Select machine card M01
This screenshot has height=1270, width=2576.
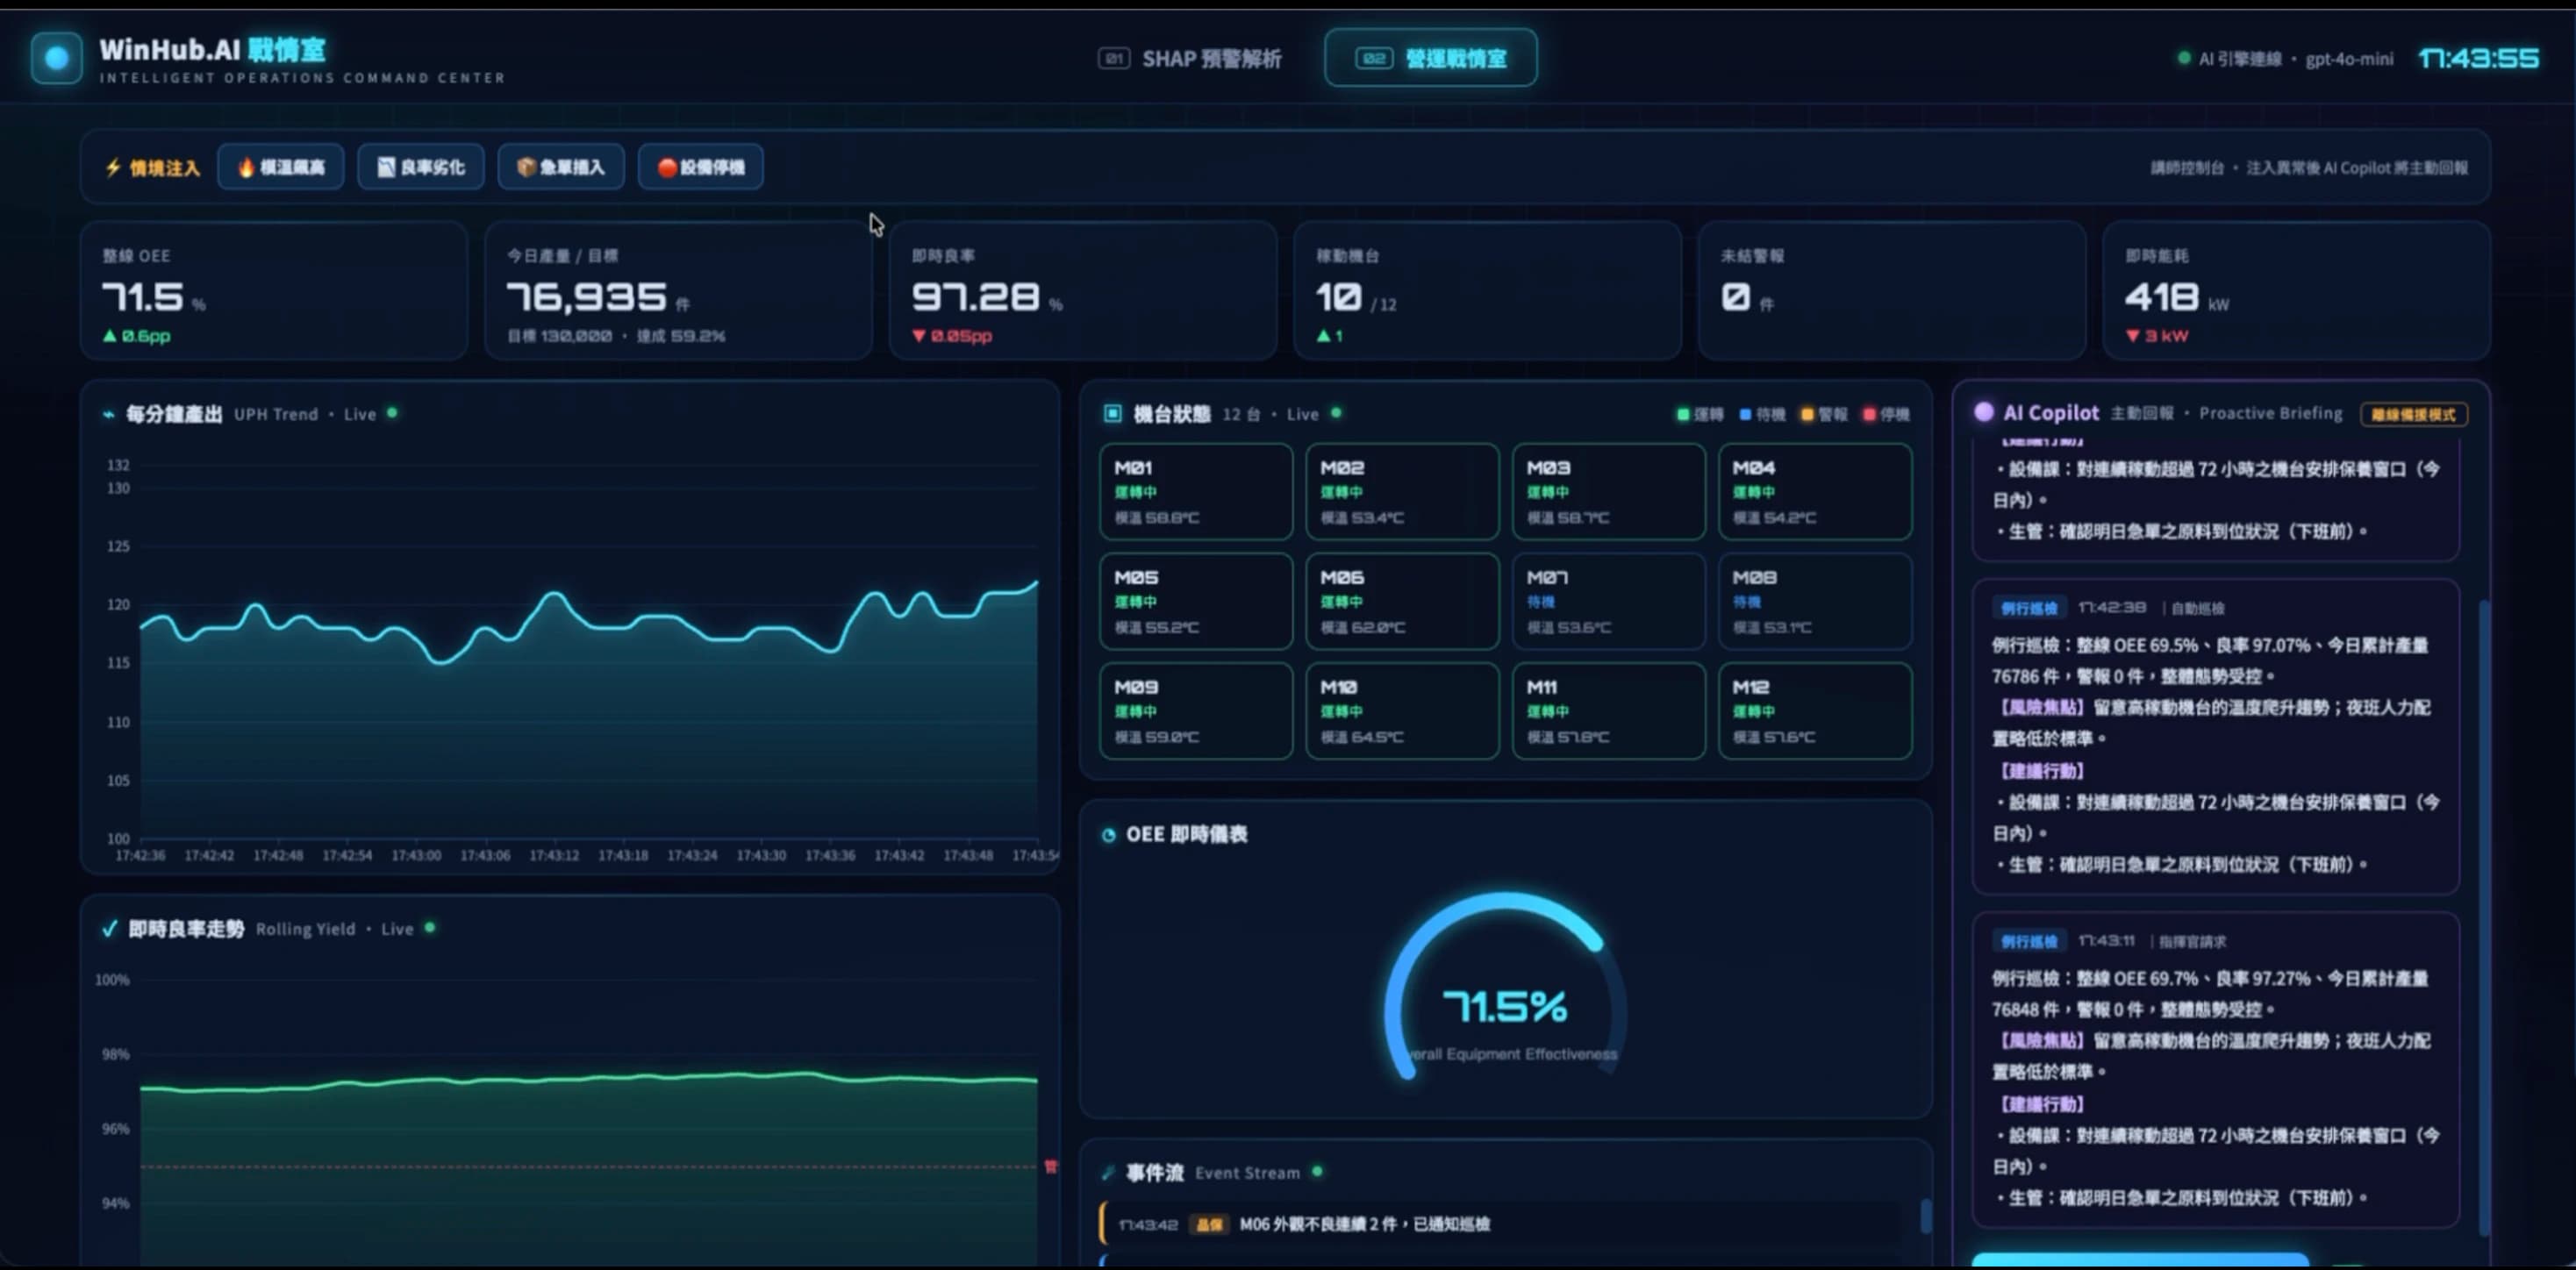[x=1195, y=492]
